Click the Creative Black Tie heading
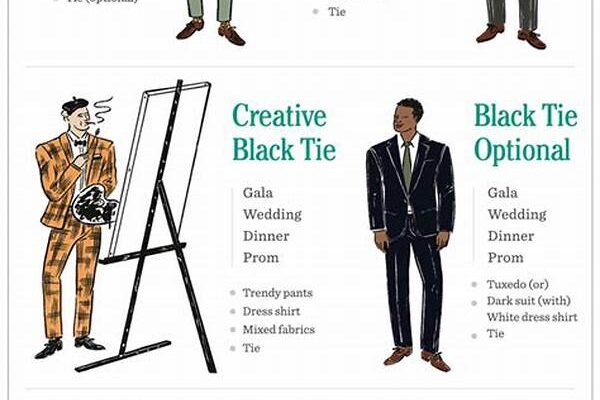The height and width of the screenshot is (400, 600). point(284,132)
